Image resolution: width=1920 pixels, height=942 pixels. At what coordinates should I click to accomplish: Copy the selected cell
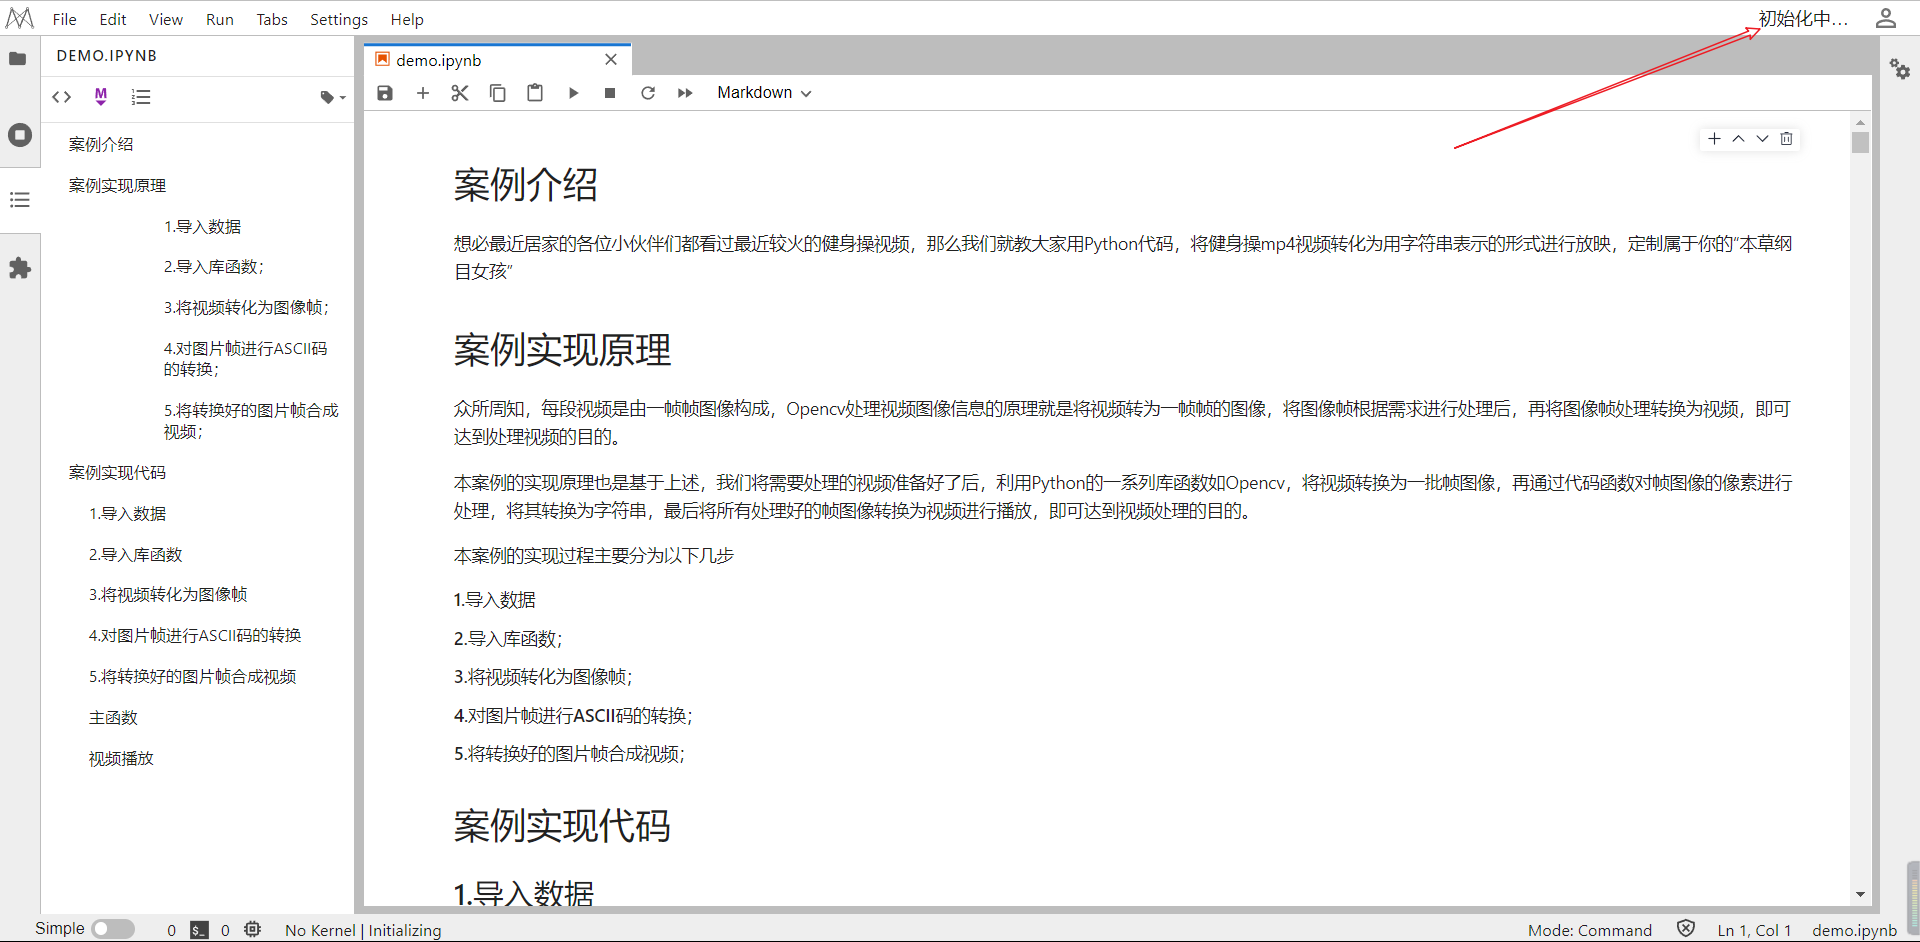[497, 93]
